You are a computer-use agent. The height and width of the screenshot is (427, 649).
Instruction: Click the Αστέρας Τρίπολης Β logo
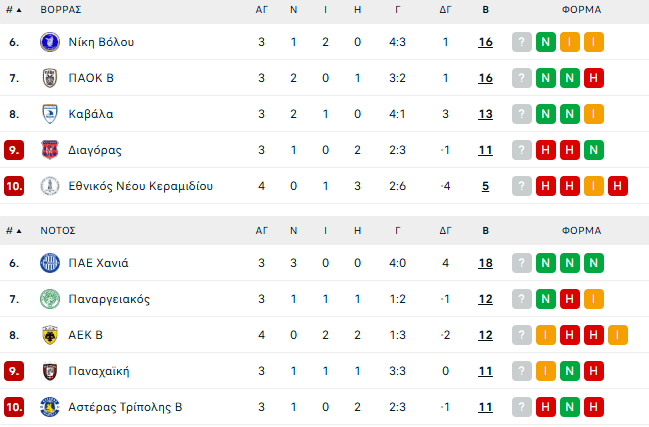(49, 407)
